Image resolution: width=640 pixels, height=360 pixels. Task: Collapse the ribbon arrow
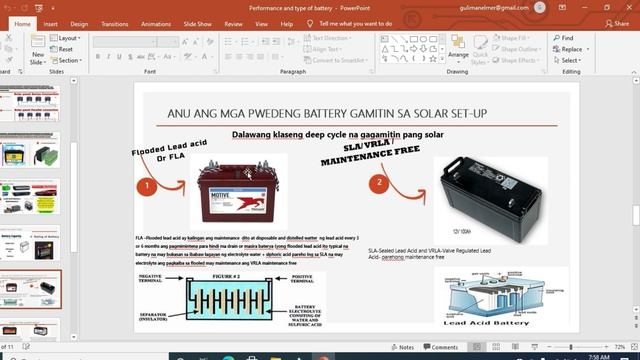point(634,72)
